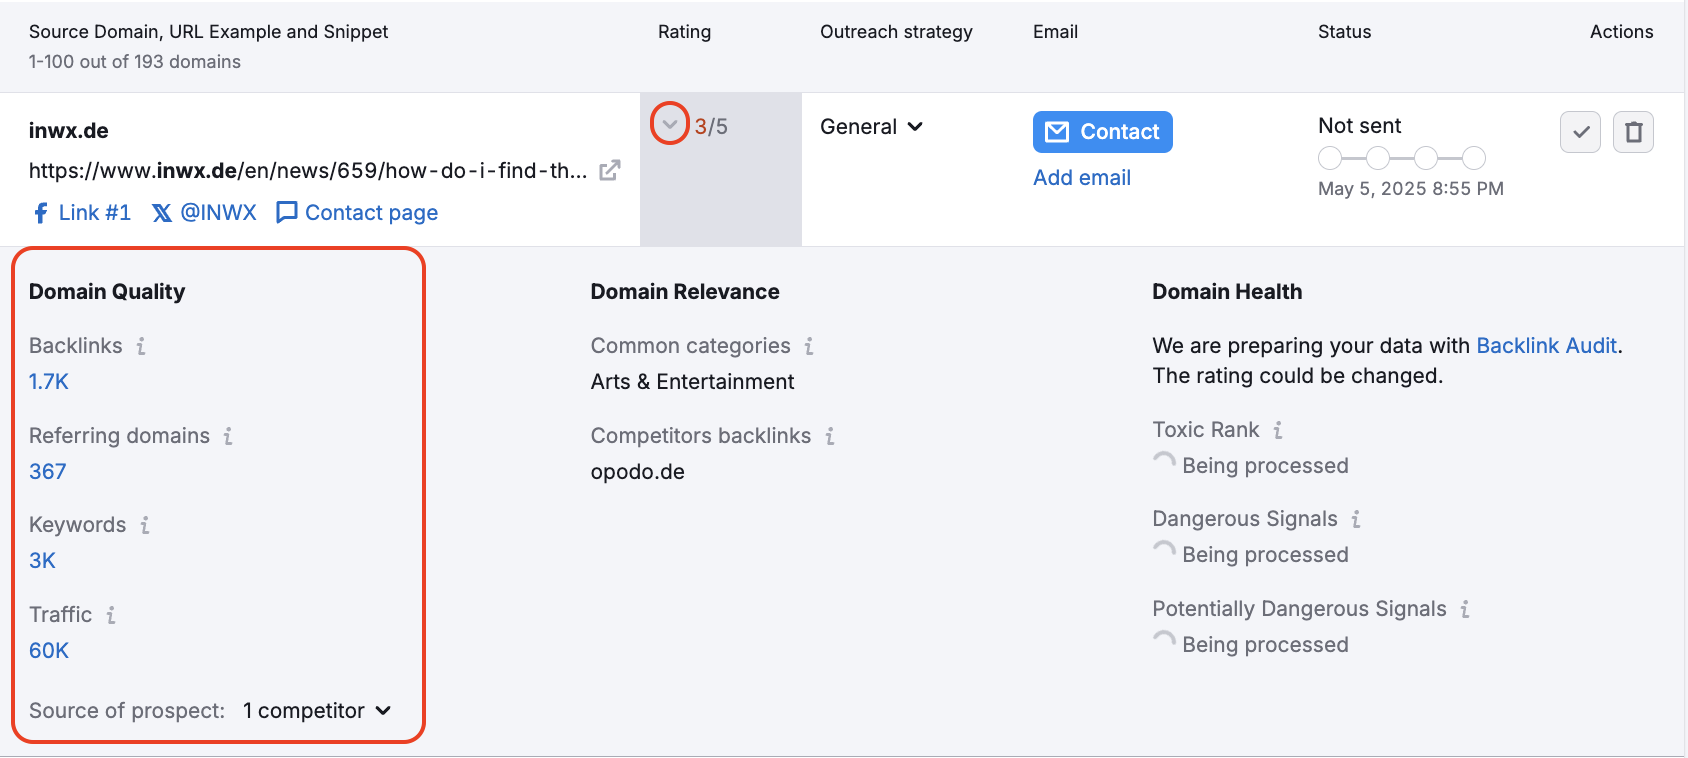Click the Toxic Rank info icon
Screen dimensions: 1688x758
click(1278, 430)
